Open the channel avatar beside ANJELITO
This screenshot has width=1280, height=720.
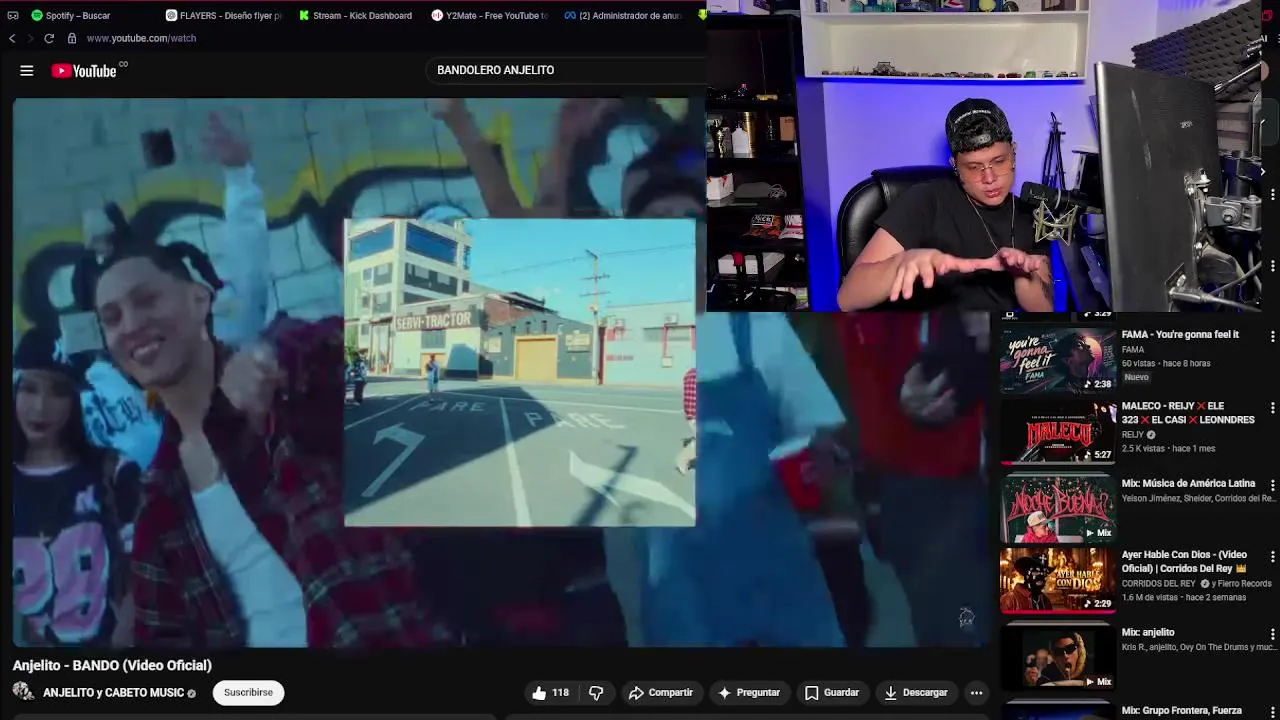coord(23,691)
